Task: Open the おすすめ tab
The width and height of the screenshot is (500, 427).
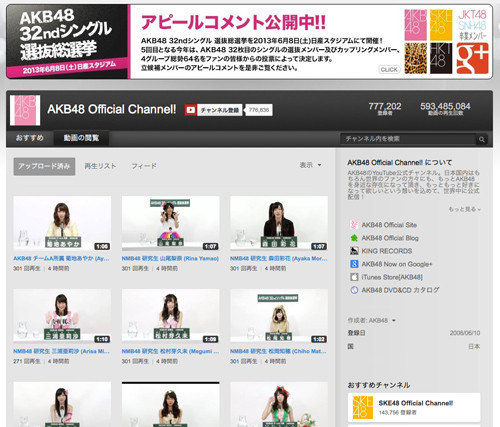Action: (30, 138)
